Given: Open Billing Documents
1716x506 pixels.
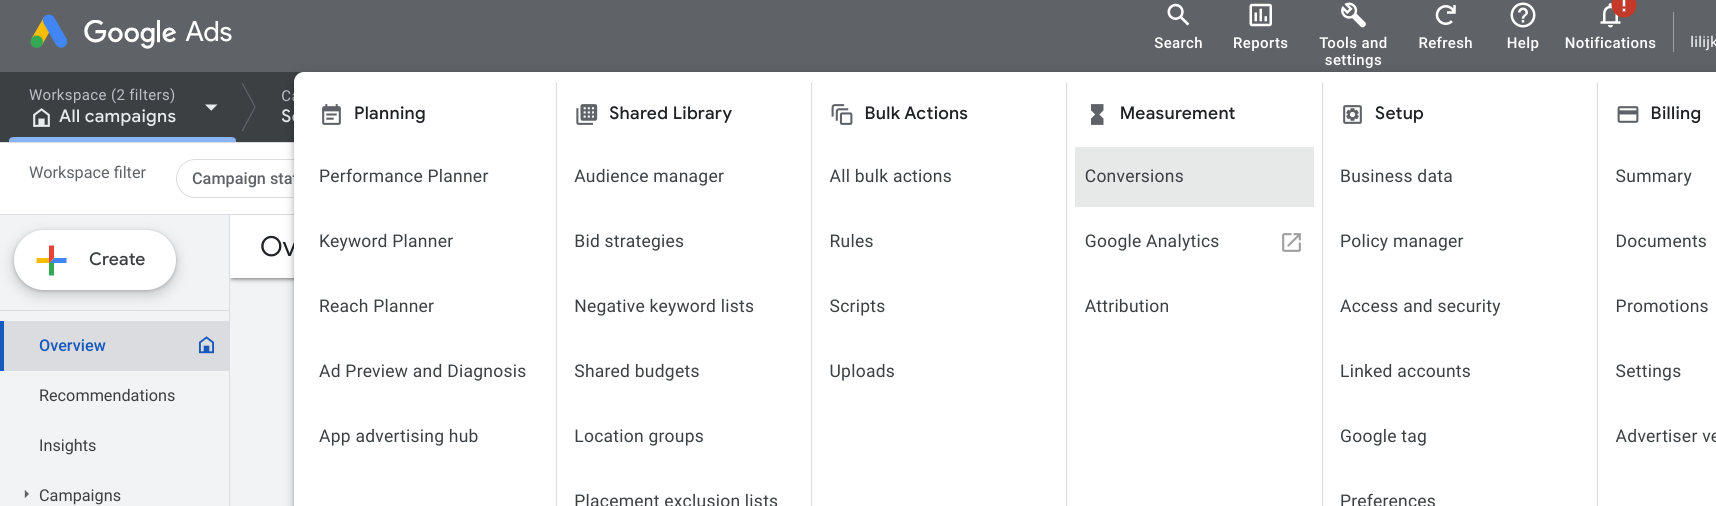Looking at the screenshot, I should coord(1661,241).
